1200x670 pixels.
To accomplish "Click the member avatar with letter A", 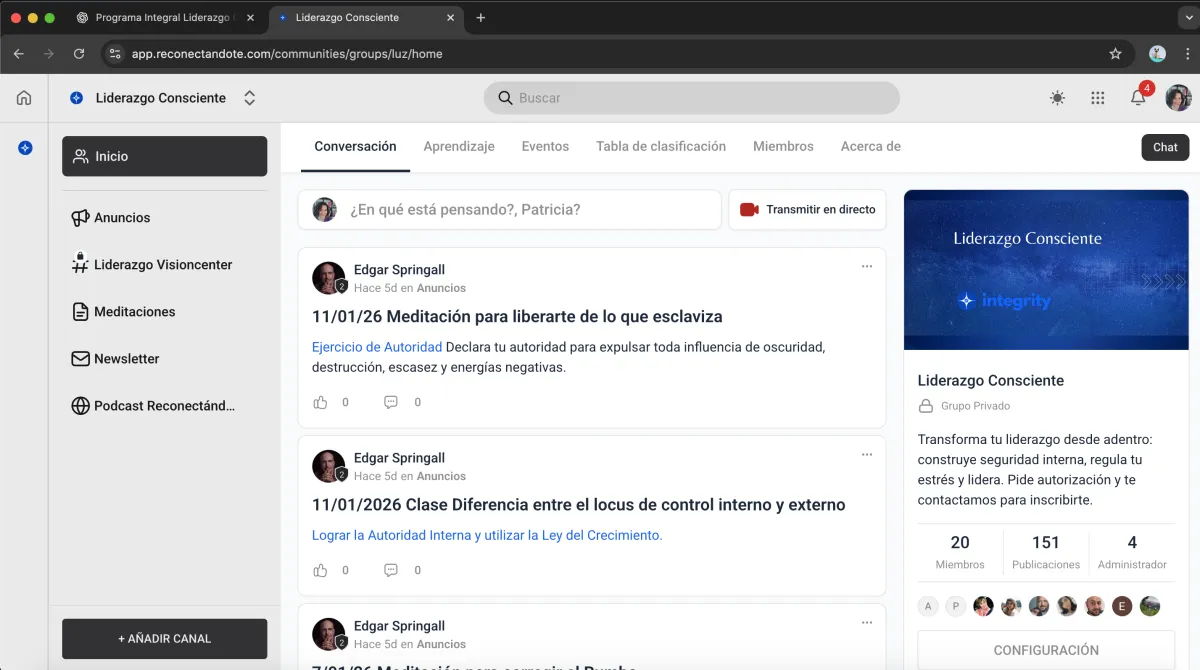I will [x=929, y=606].
